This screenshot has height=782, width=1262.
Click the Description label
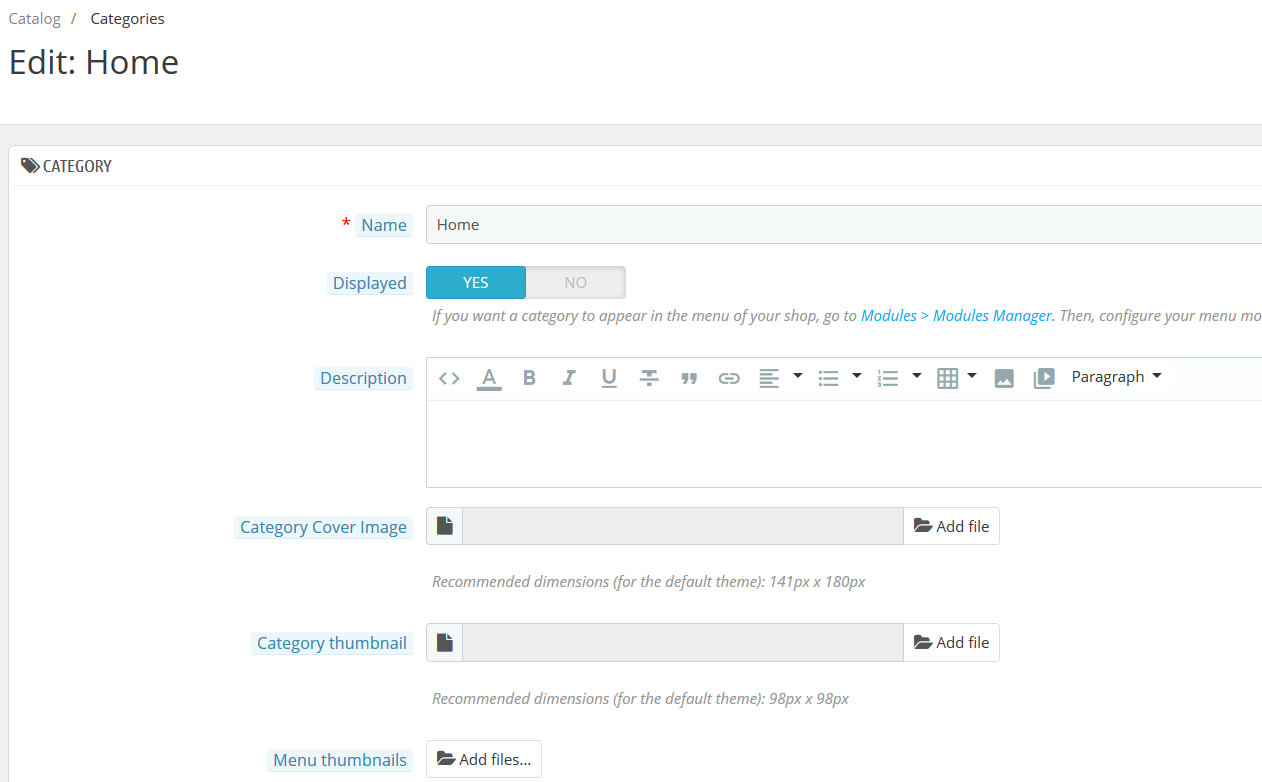363,378
